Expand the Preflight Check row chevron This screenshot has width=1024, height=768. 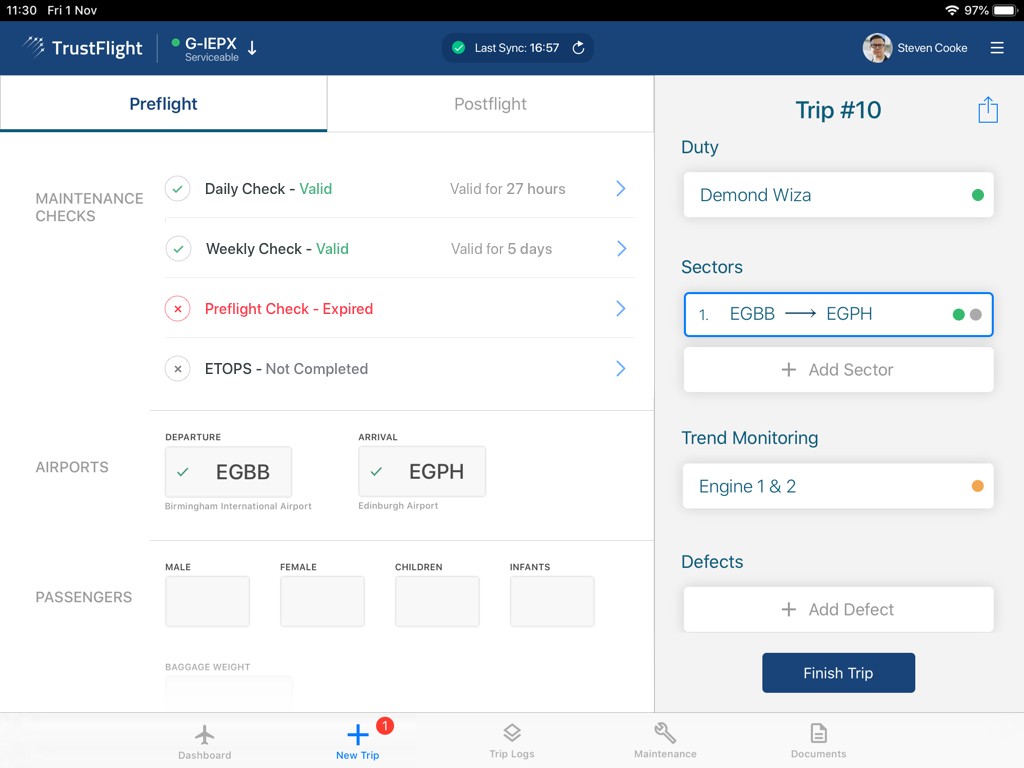pos(621,309)
